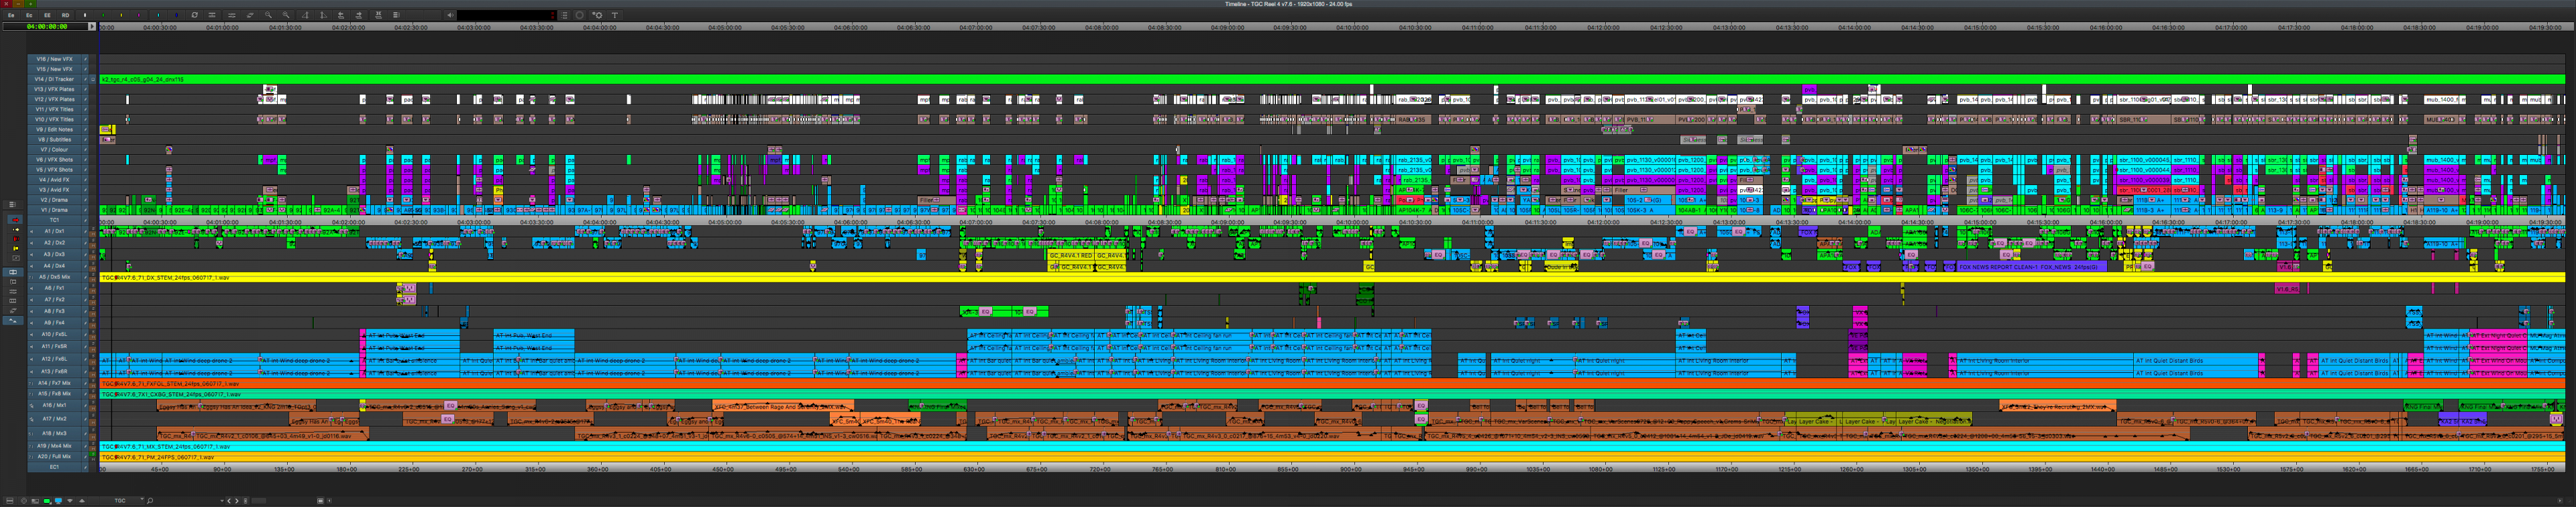This screenshot has height=507, width=2576.
Task: Click the up triangle in bottom bar
Action: click(x=82, y=501)
